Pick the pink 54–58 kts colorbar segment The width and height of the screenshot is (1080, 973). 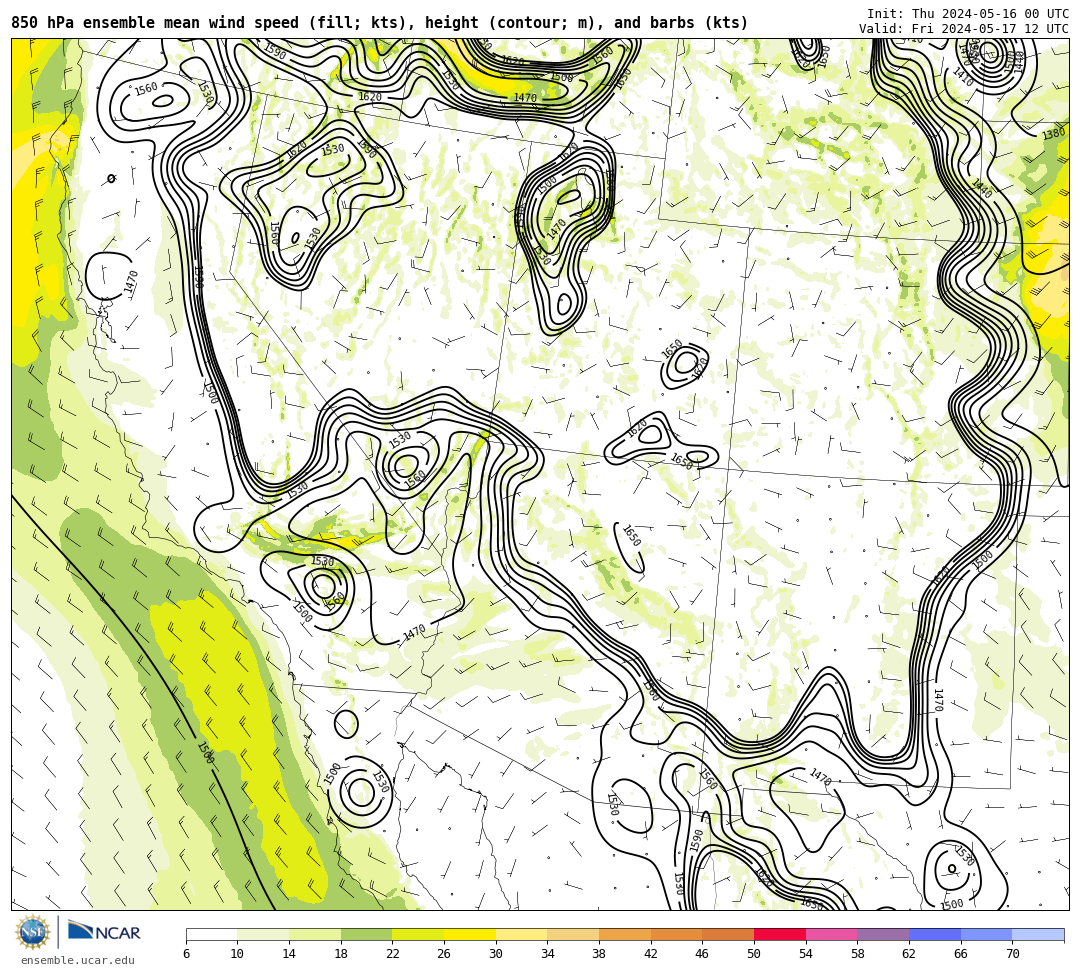click(x=831, y=934)
